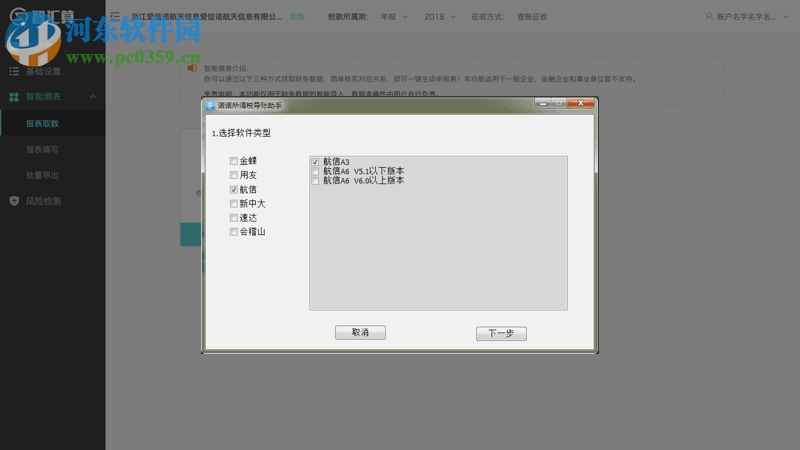Check the 用友 software type checkbox
Viewport: 800px width, 450px height.
(x=234, y=175)
